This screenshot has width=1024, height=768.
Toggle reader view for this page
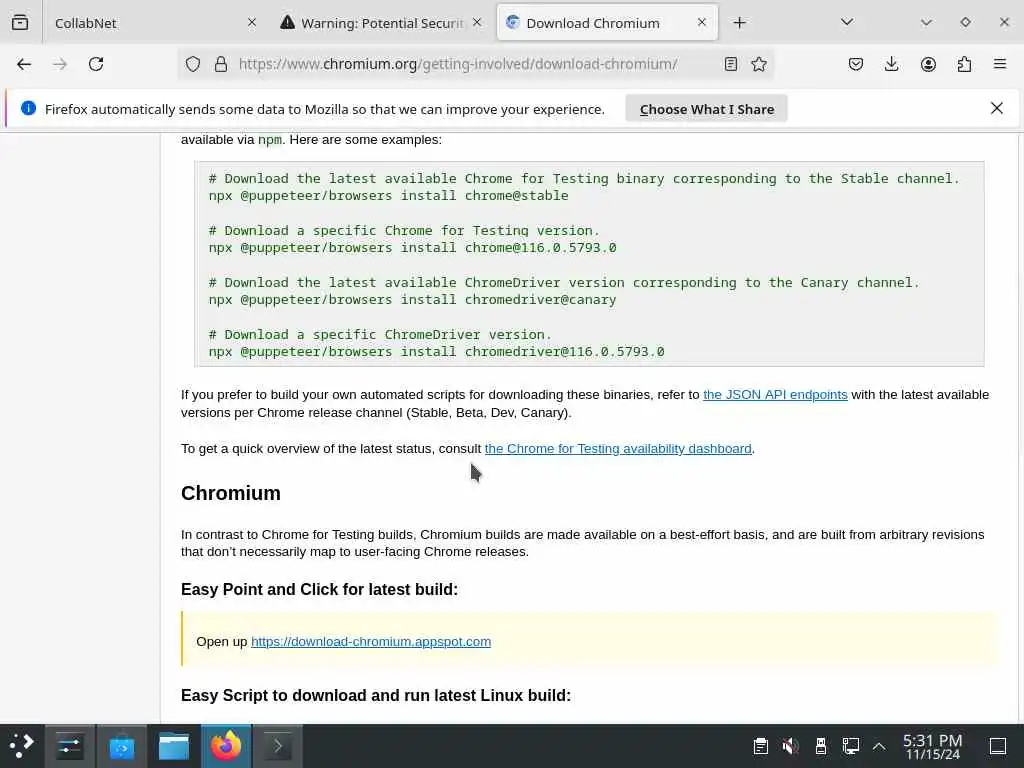(x=731, y=64)
